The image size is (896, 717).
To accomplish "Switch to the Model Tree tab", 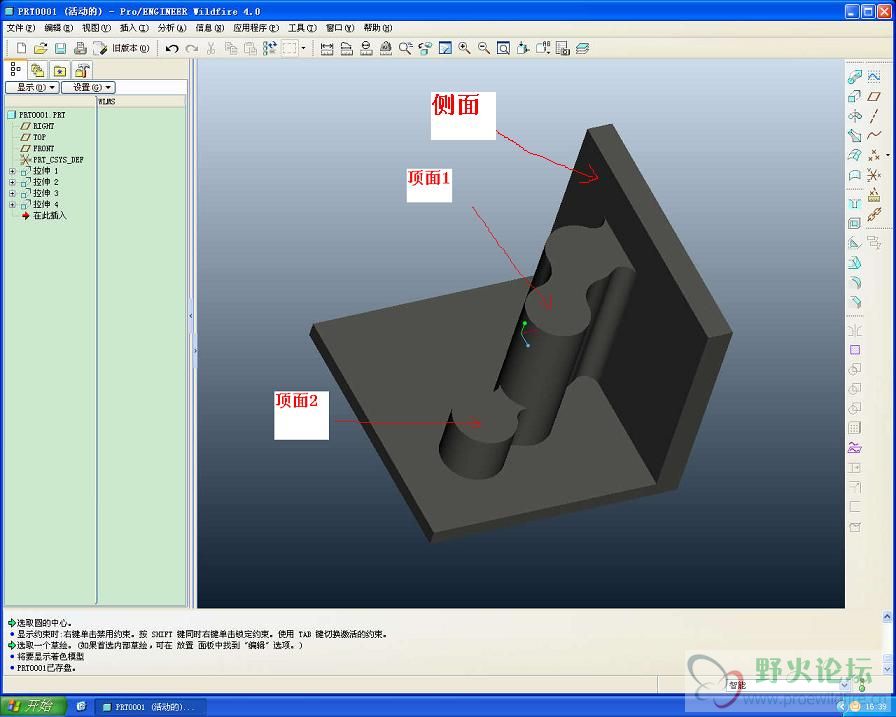I will point(15,70).
